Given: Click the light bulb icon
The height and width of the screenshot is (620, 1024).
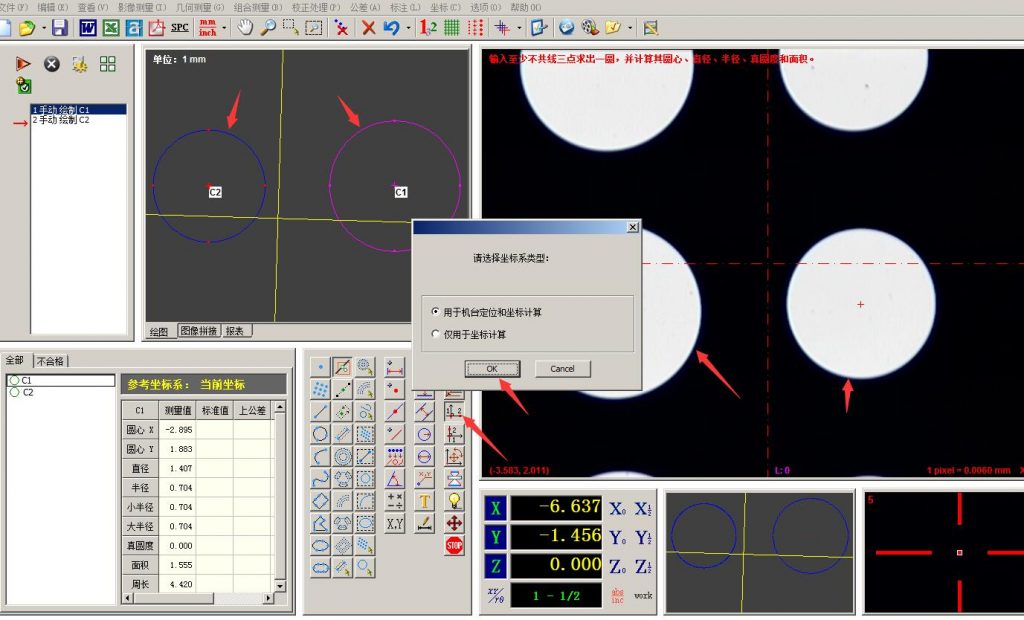Looking at the screenshot, I should click(454, 501).
